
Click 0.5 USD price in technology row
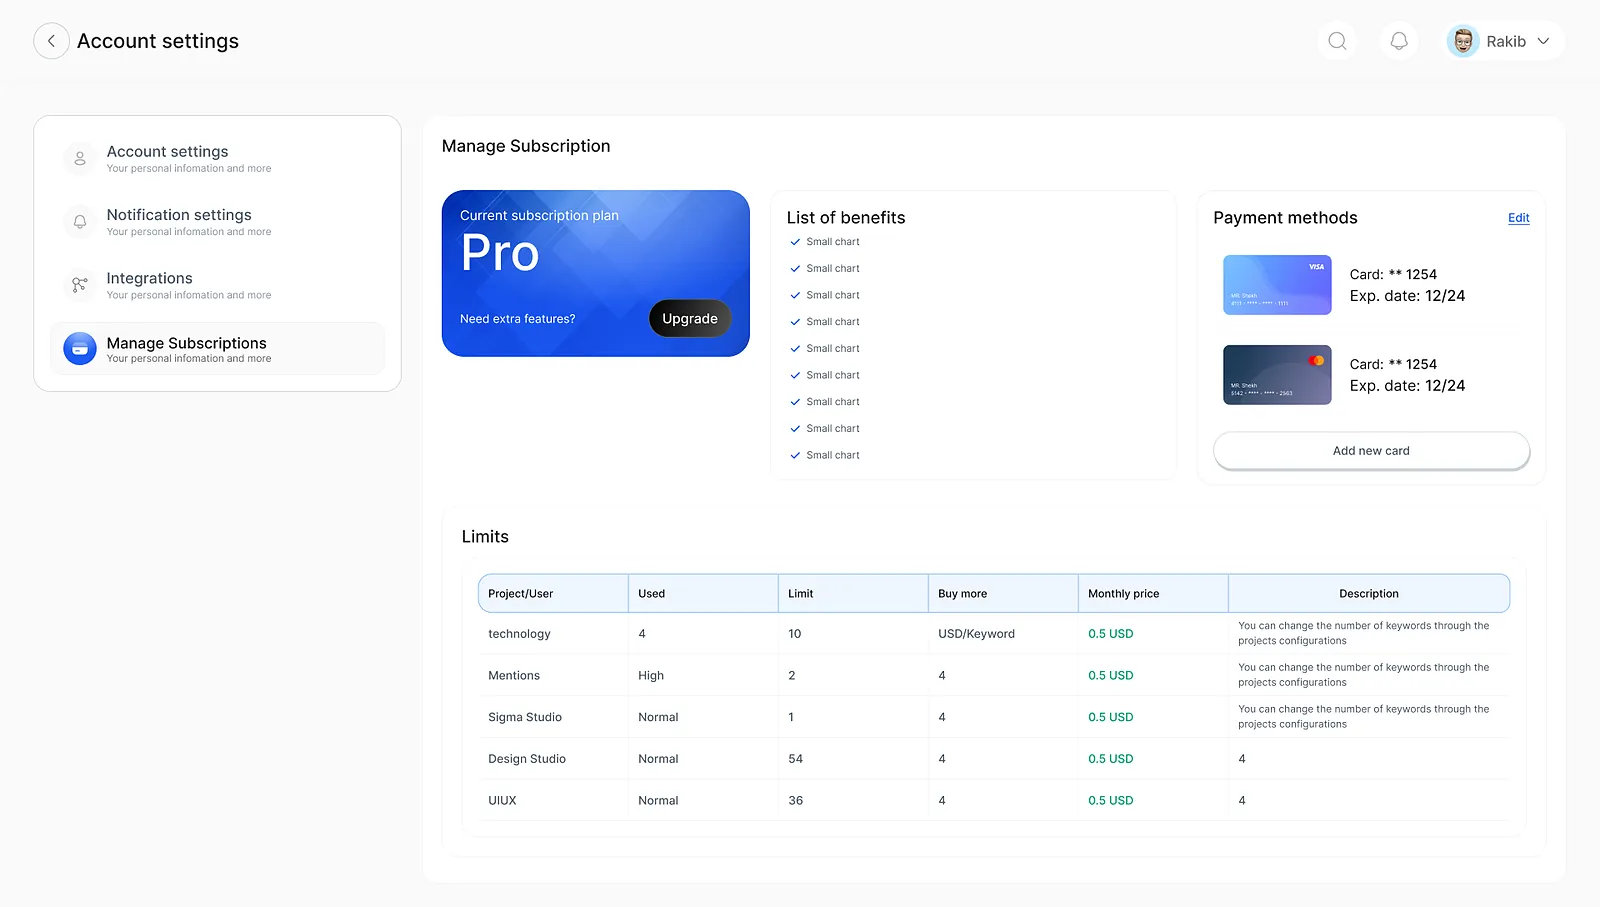pyautogui.click(x=1110, y=634)
